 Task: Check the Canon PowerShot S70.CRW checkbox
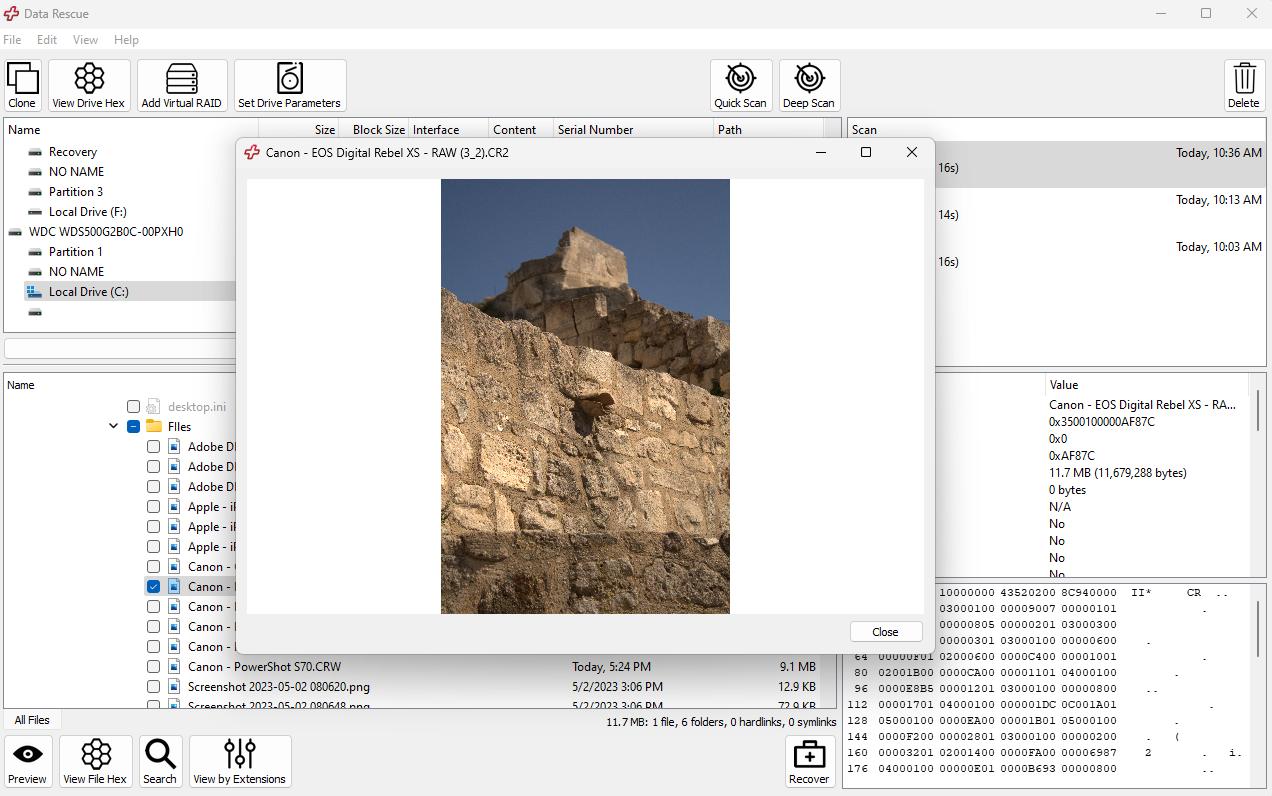(153, 667)
